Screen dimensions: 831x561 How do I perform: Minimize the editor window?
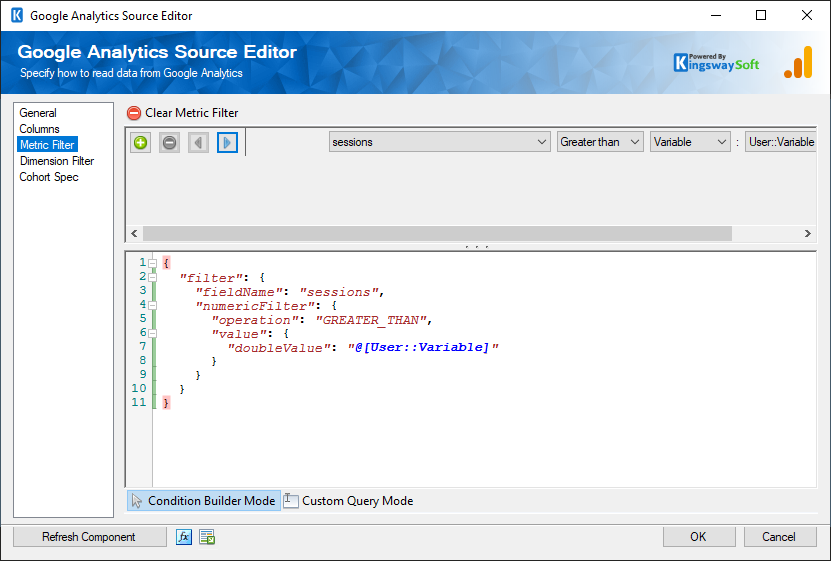point(716,15)
